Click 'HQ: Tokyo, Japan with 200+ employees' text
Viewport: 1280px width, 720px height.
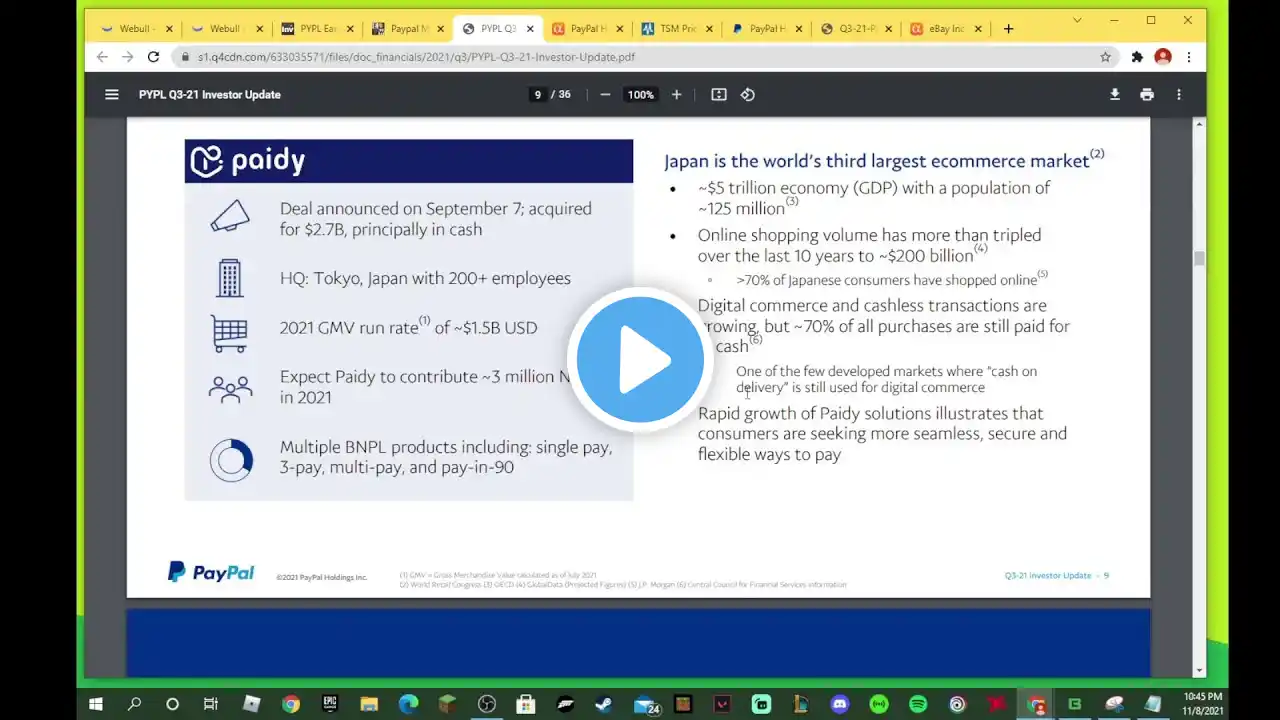(x=425, y=278)
